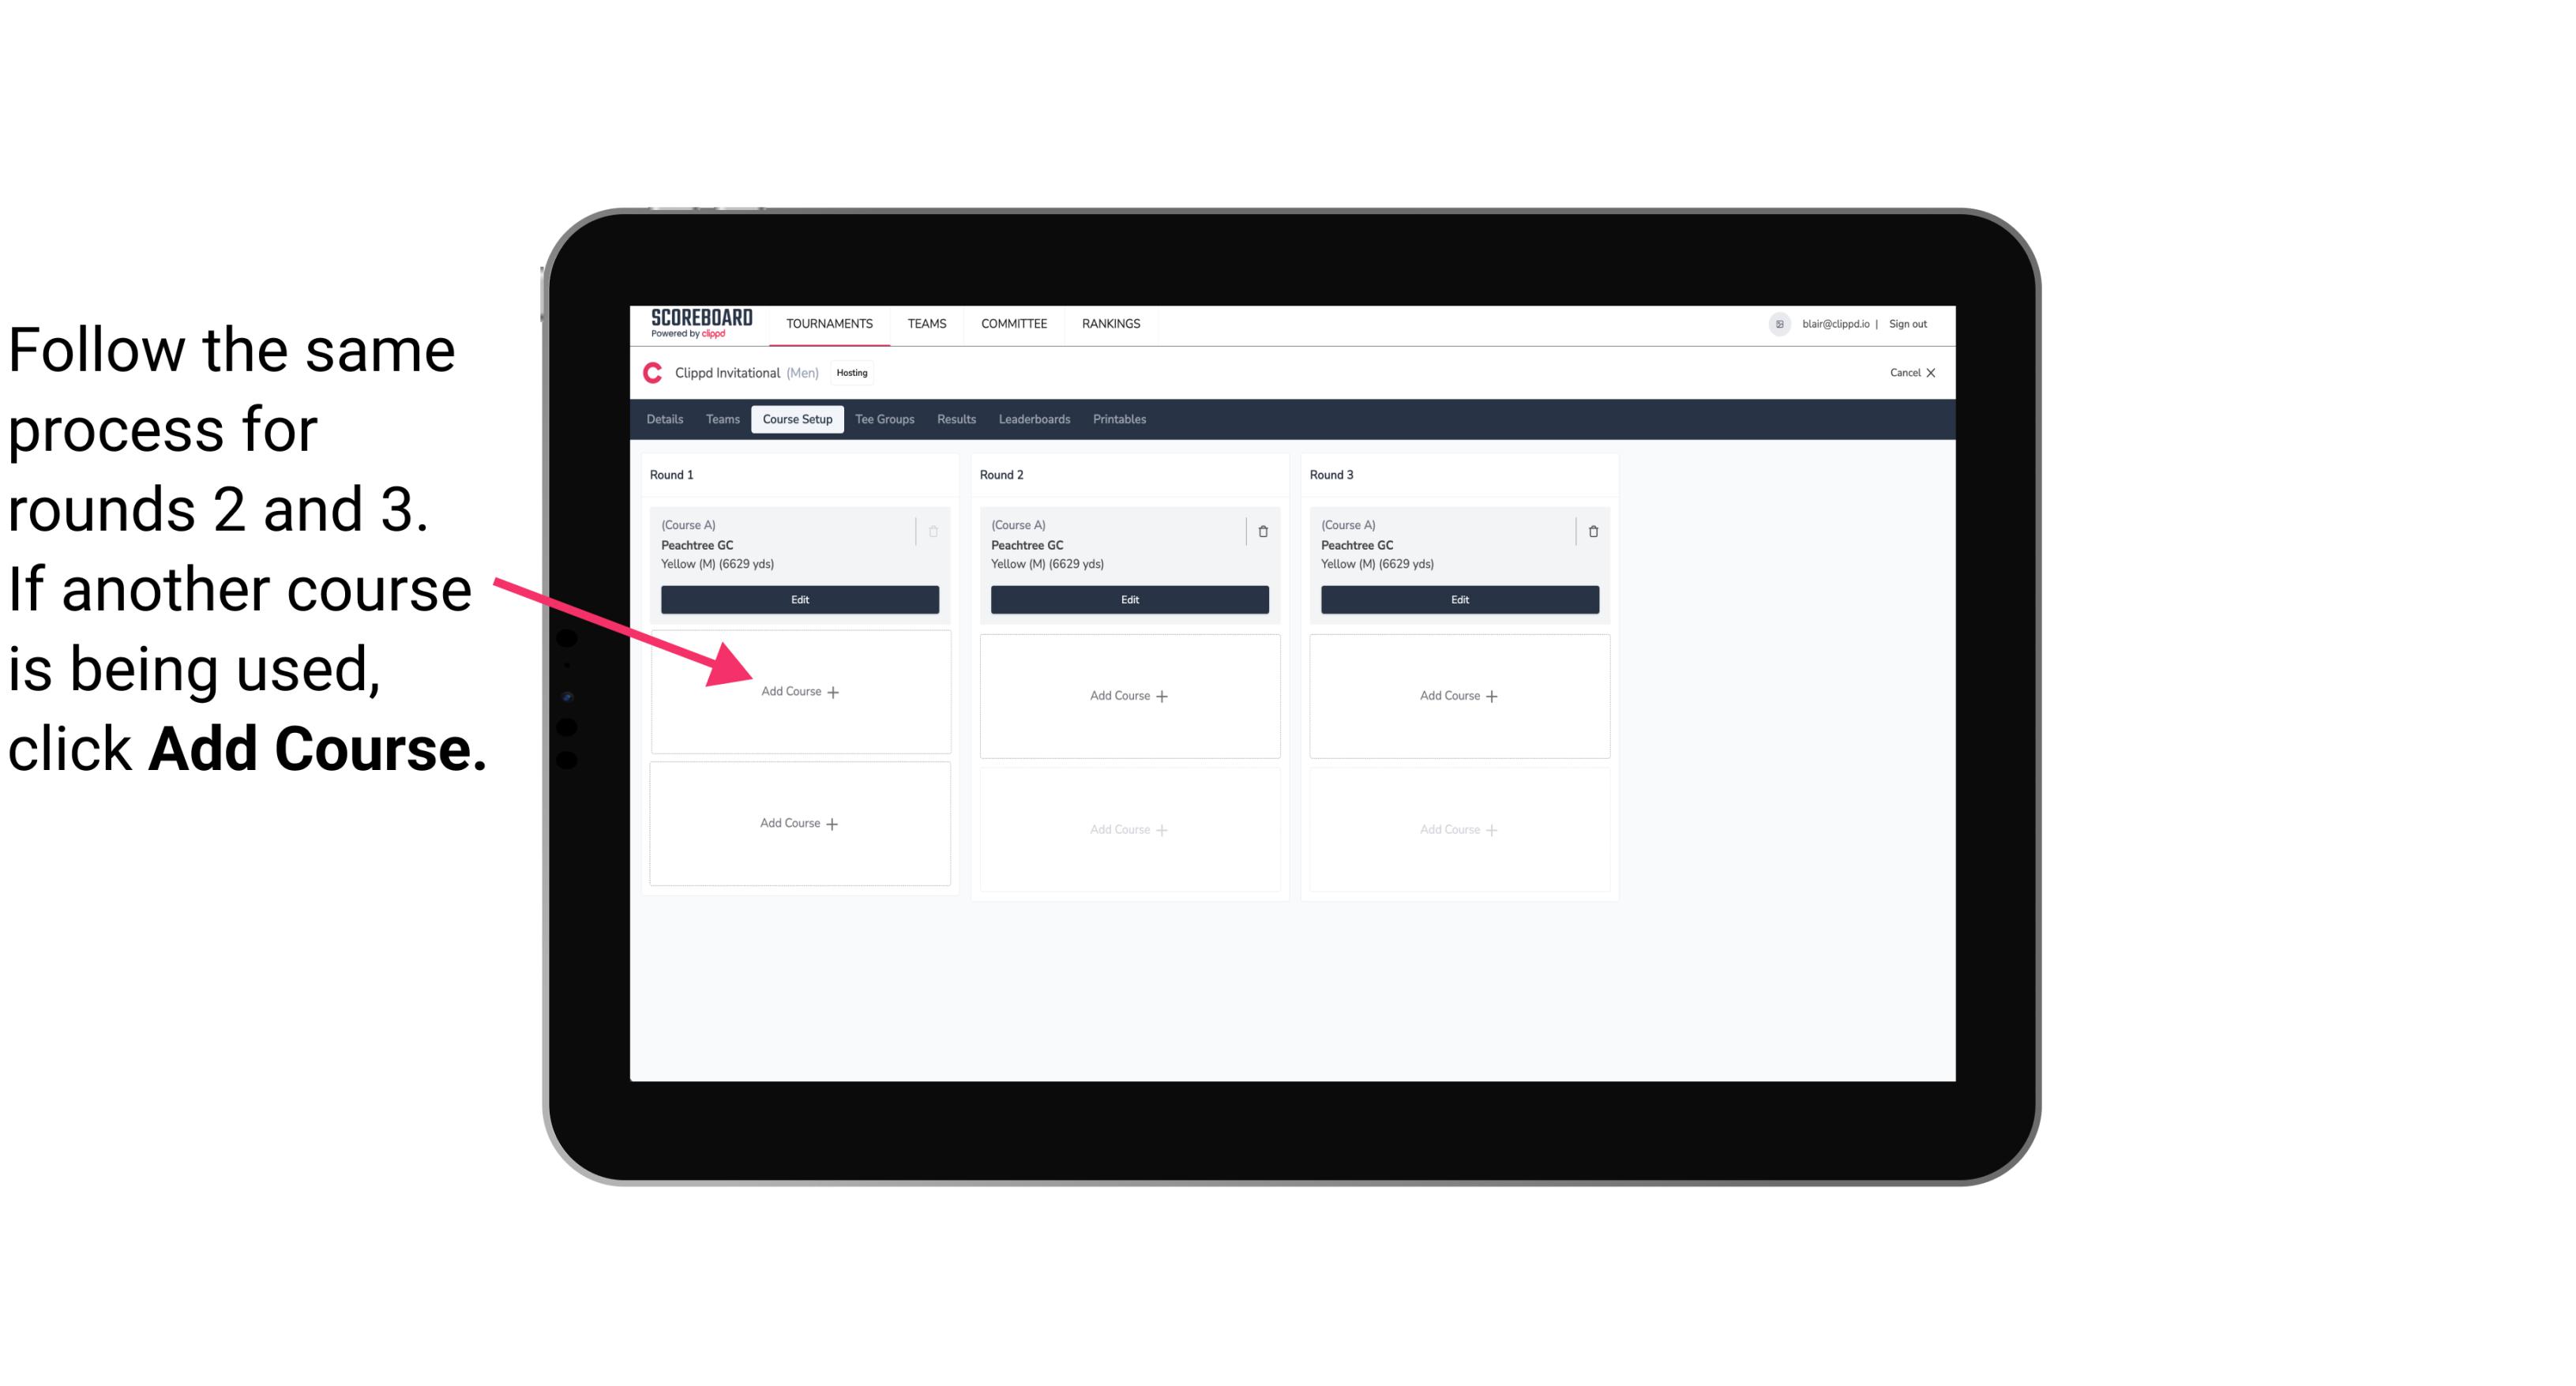Click the Course Setup tab
This screenshot has width=2576, height=1386.
[x=797, y=419]
